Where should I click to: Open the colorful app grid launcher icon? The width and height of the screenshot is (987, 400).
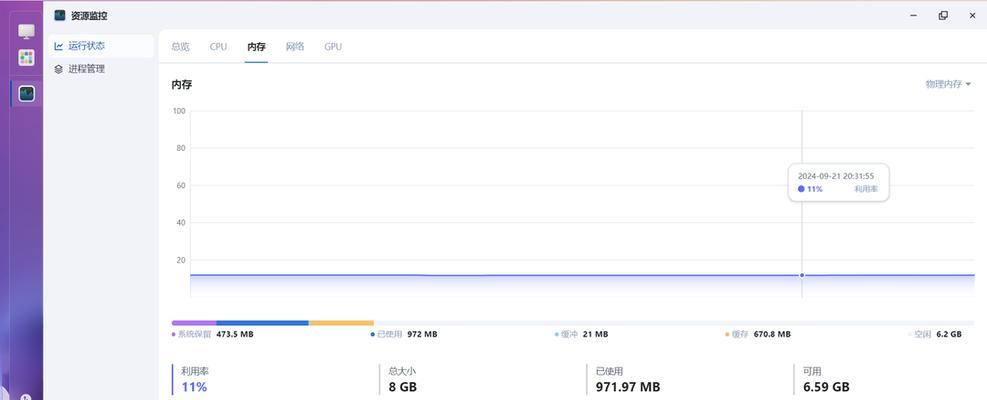26,58
